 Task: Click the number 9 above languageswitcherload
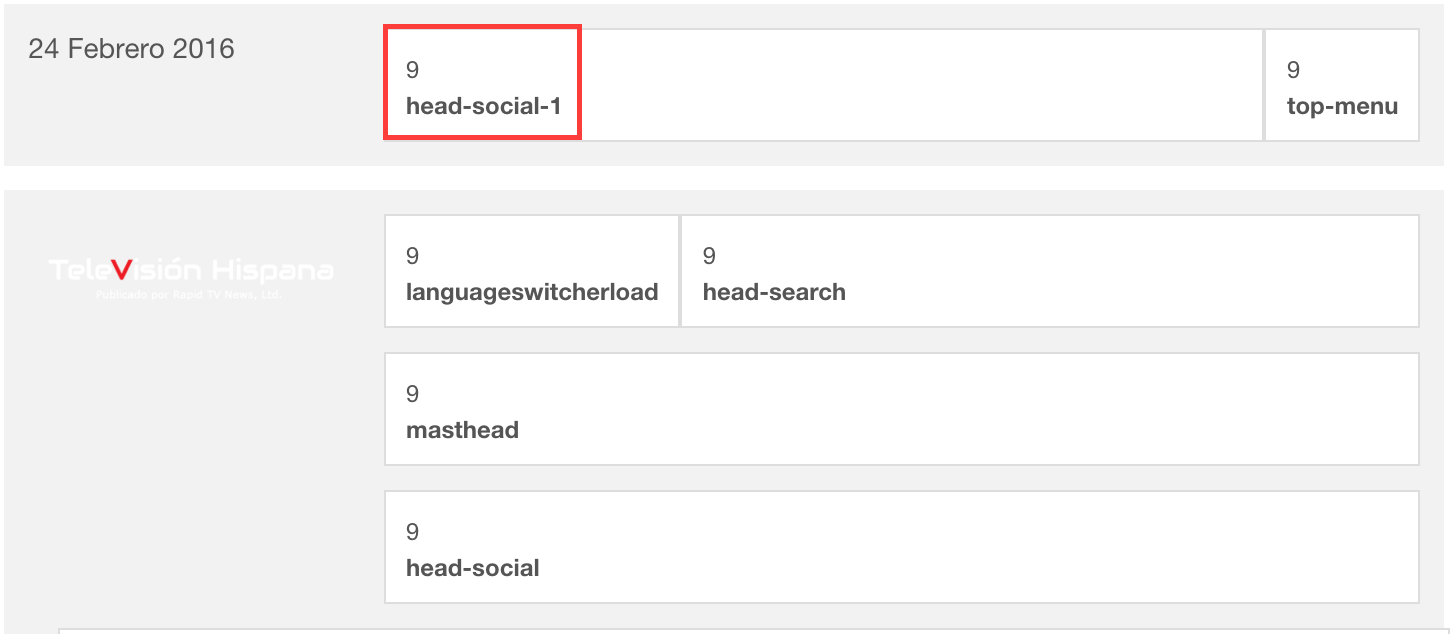[412, 256]
